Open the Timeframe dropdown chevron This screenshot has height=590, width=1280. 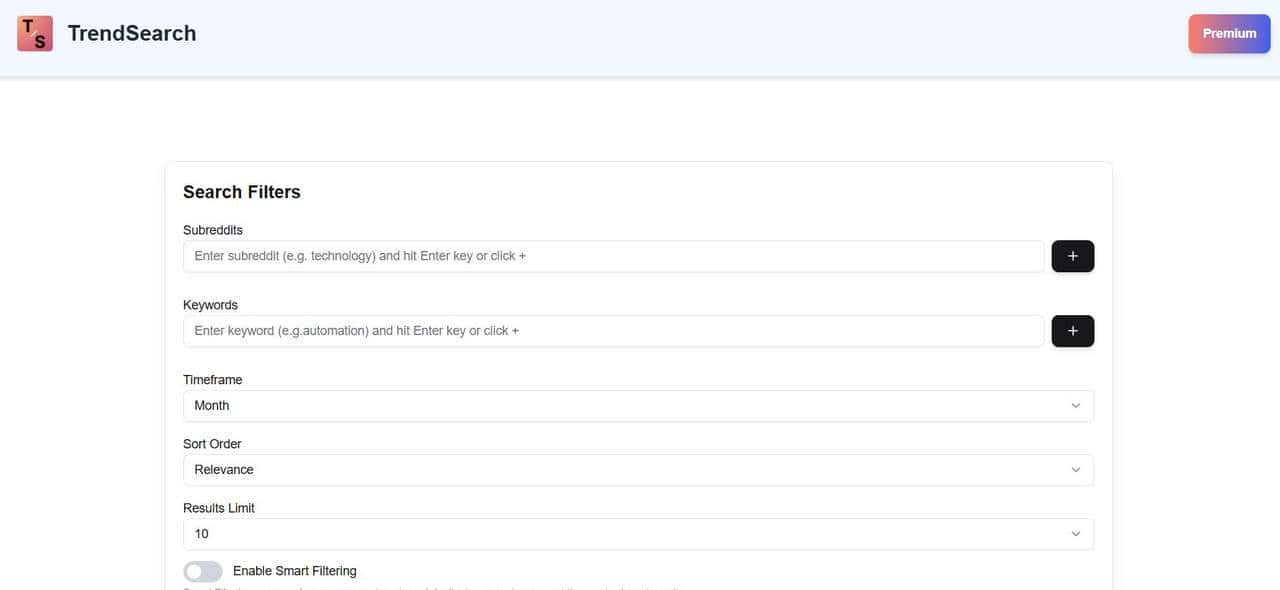pyautogui.click(x=1076, y=405)
